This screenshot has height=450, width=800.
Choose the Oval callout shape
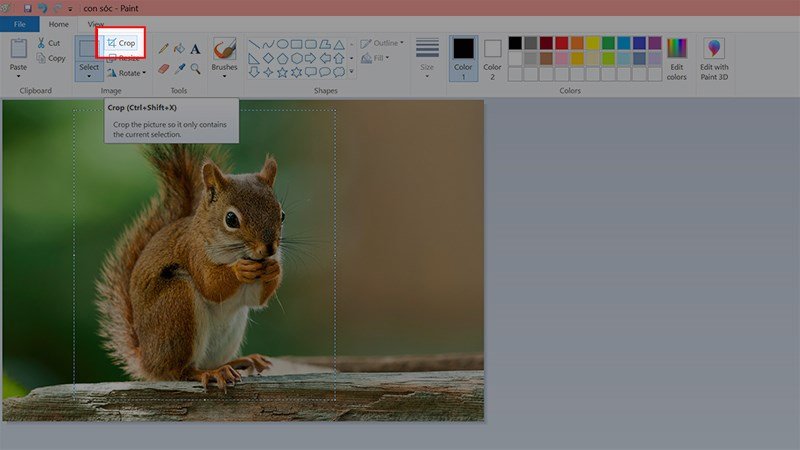click(x=325, y=72)
